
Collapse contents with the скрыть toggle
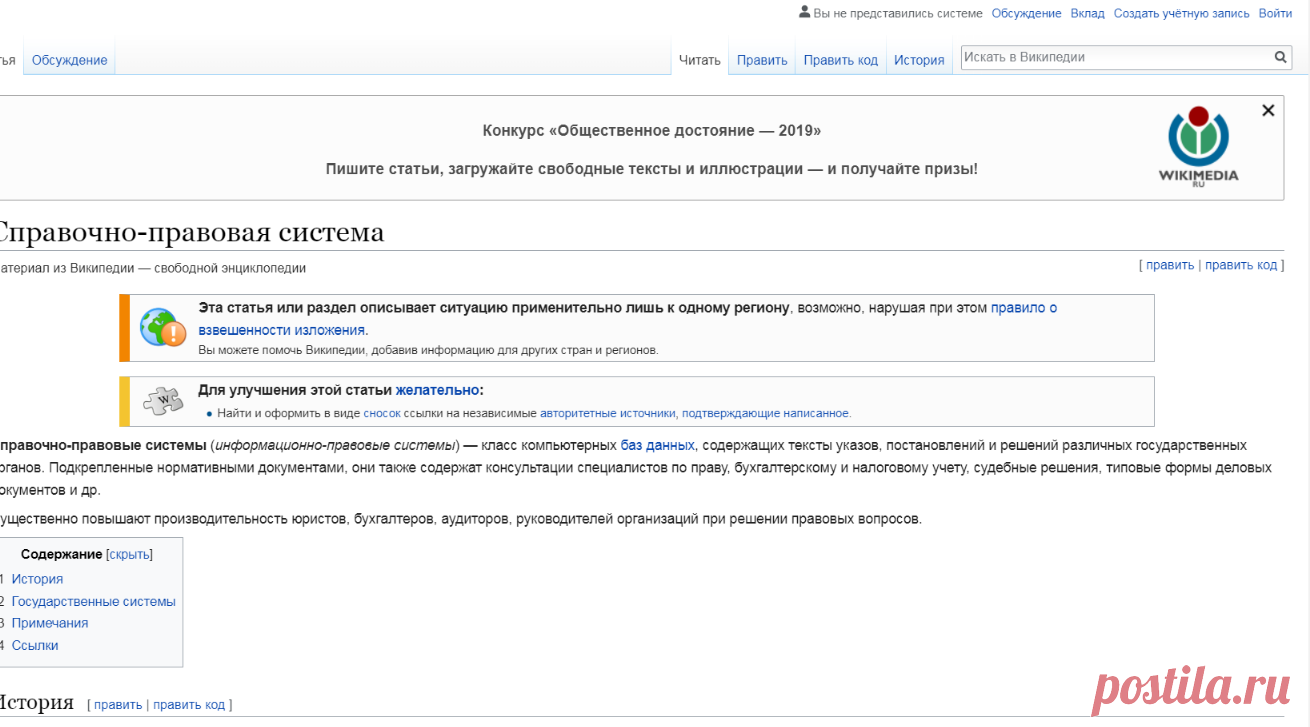tap(129, 554)
